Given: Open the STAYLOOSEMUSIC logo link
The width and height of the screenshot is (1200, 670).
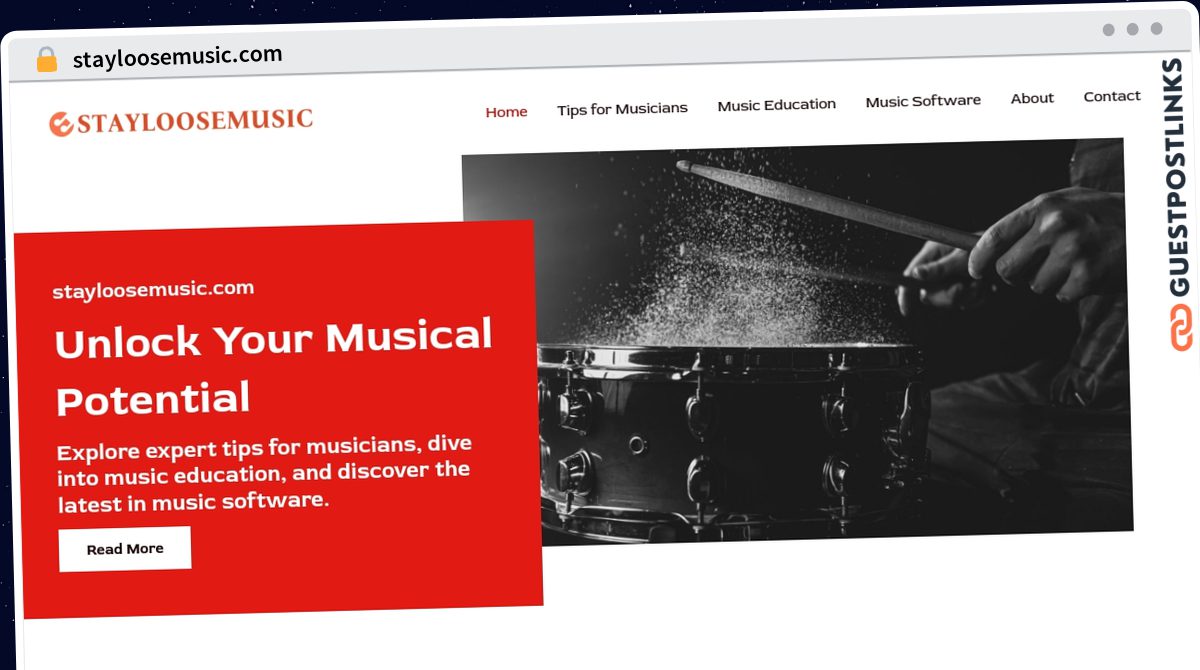Looking at the screenshot, I should [x=181, y=121].
